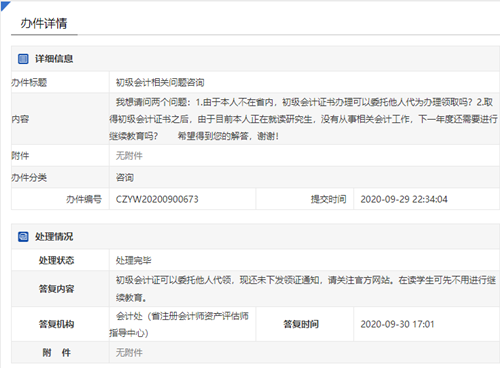
Task: Click the 详细信息 section icon
Action: [x=23, y=59]
